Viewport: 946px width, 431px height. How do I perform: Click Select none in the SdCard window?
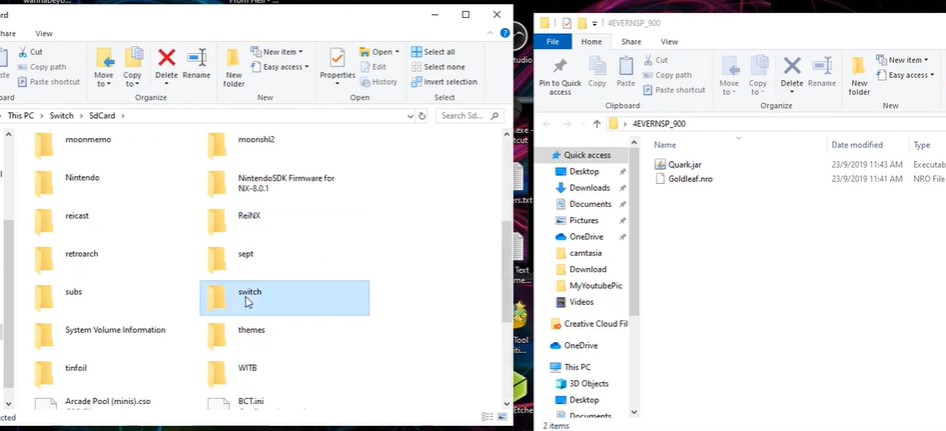[438, 67]
